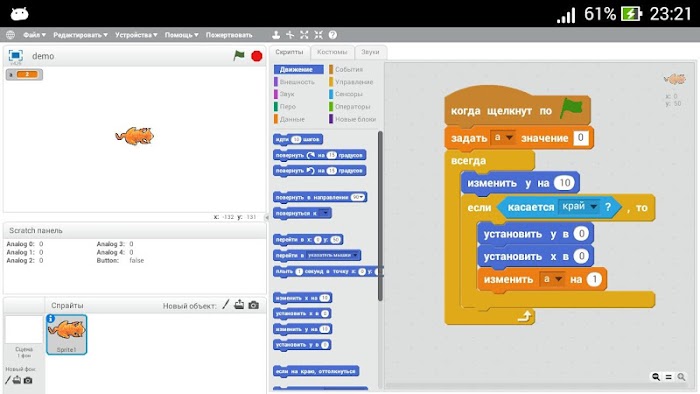Click the 1 field in orange изменить block

594,279
